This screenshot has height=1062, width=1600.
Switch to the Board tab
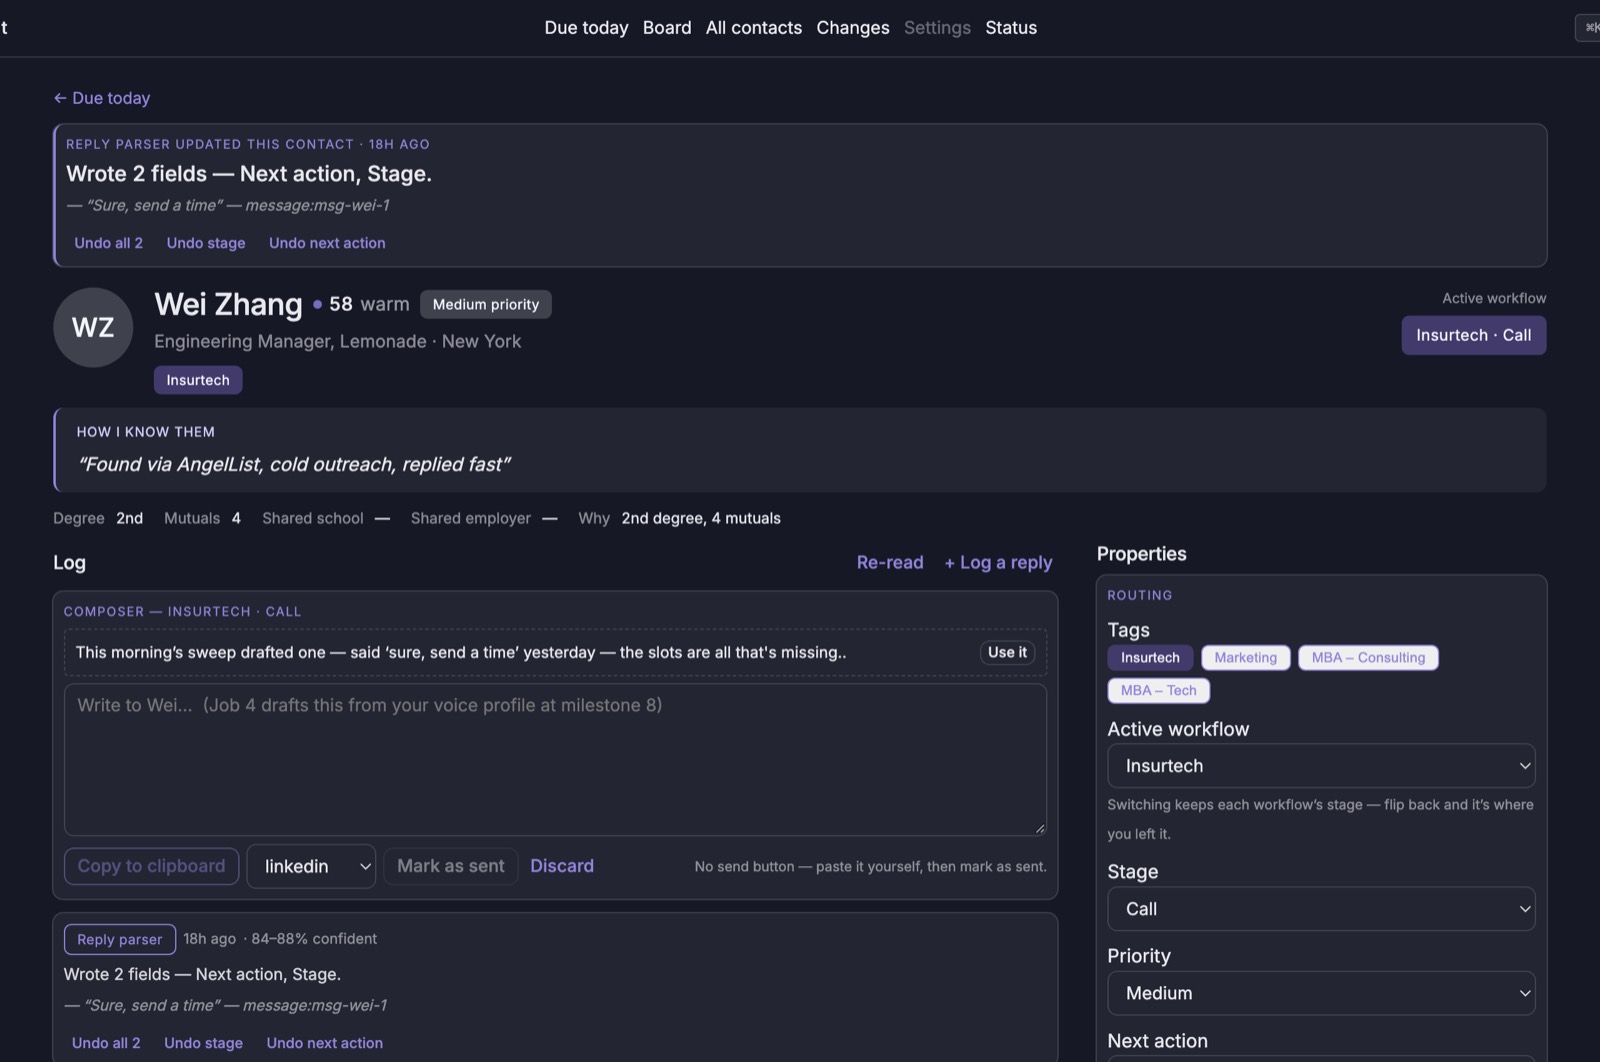click(x=667, y=28)
